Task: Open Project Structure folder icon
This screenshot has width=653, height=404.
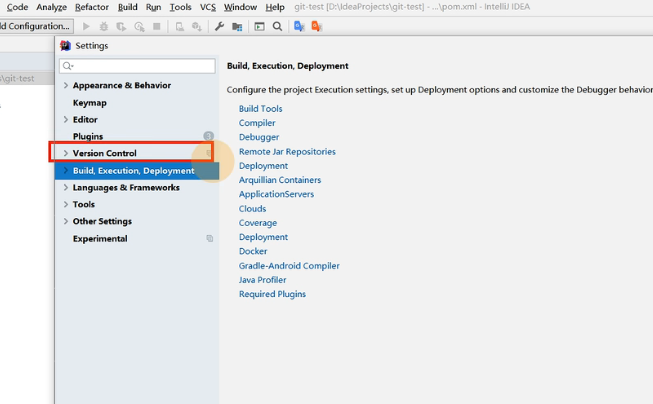Action: coord(237,27)
